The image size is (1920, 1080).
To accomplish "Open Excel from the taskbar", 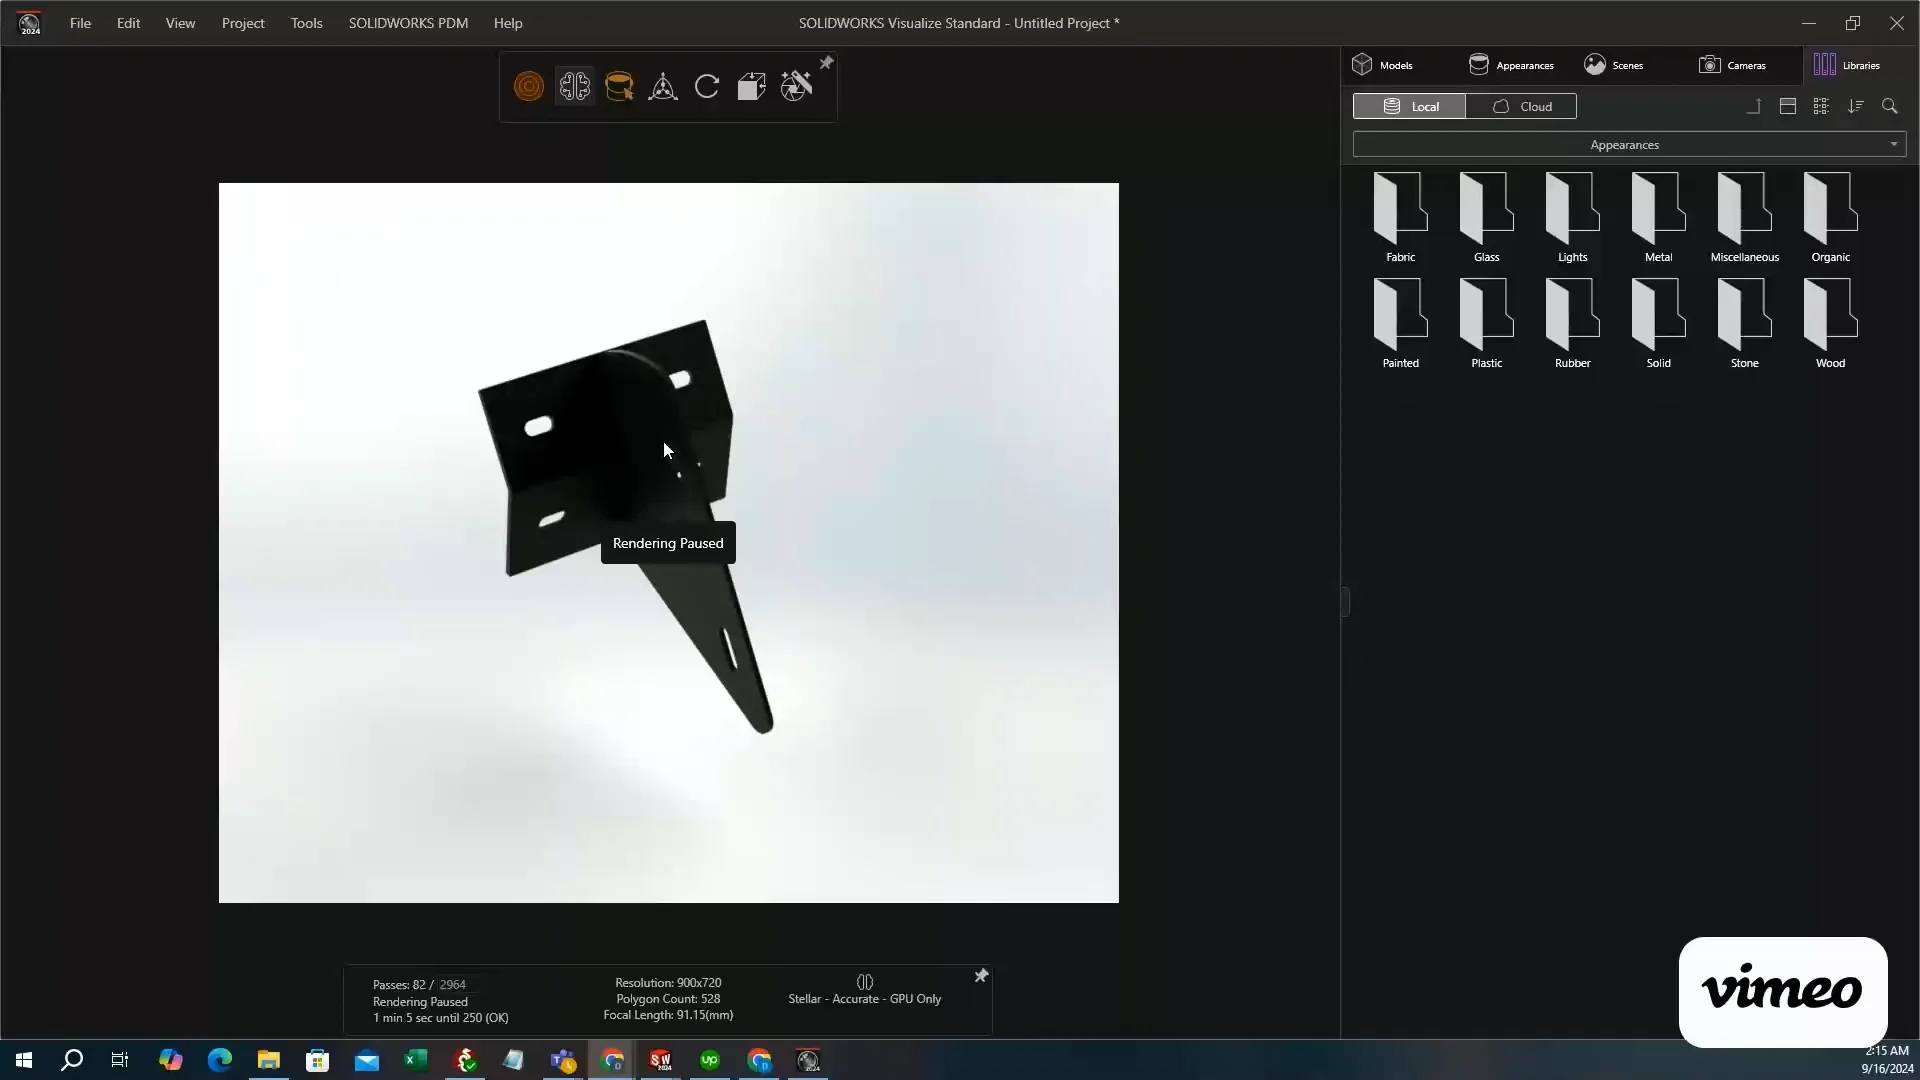I will pos(416,1060).
